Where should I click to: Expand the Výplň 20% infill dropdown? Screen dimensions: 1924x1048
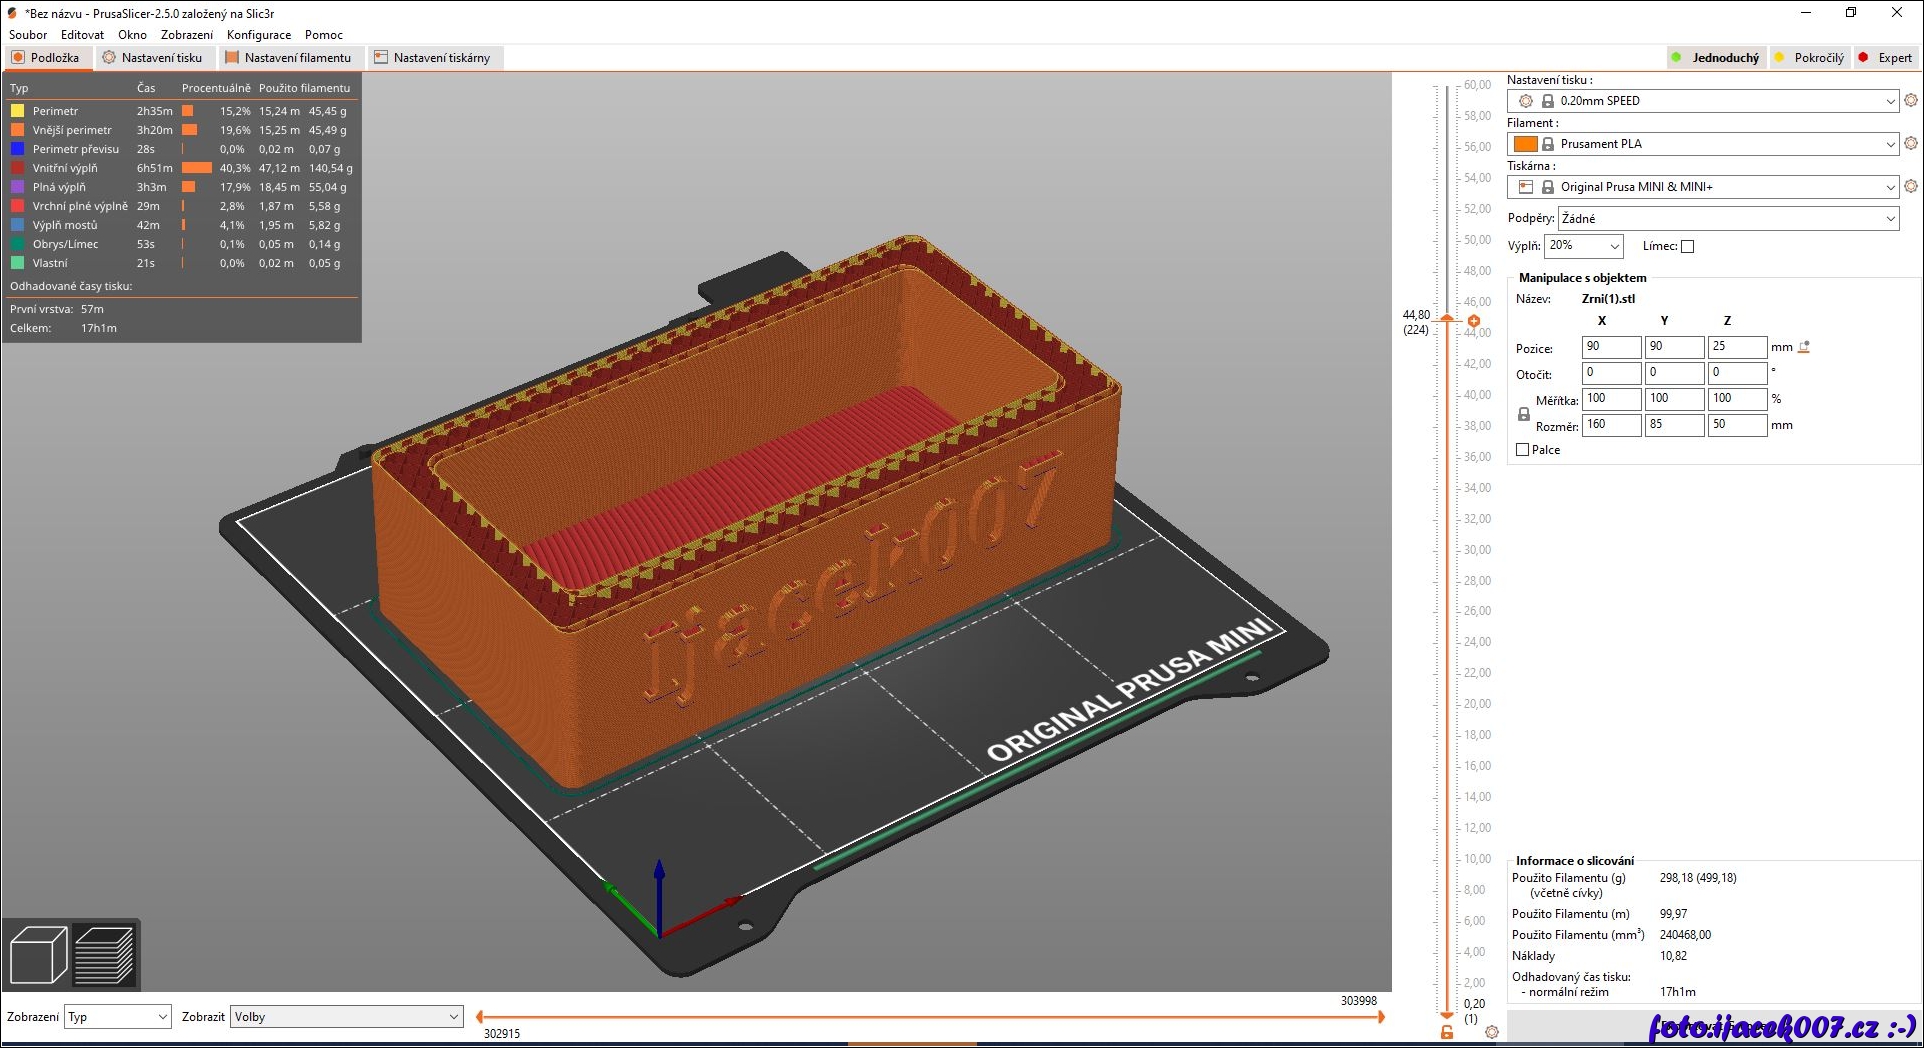tap(1584, 246)
